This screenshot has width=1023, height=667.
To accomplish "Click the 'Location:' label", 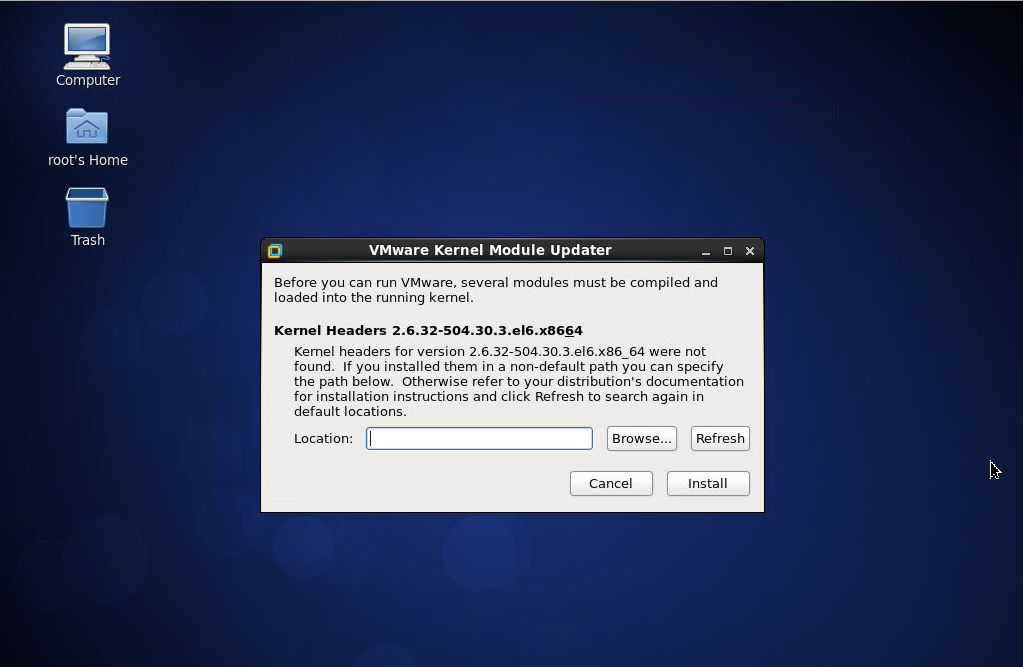I will (323, 439).
